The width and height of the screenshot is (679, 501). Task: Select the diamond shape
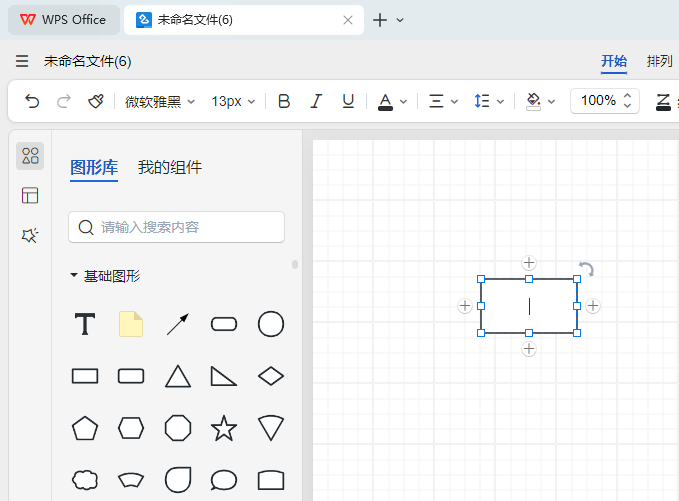coord(271,376)
